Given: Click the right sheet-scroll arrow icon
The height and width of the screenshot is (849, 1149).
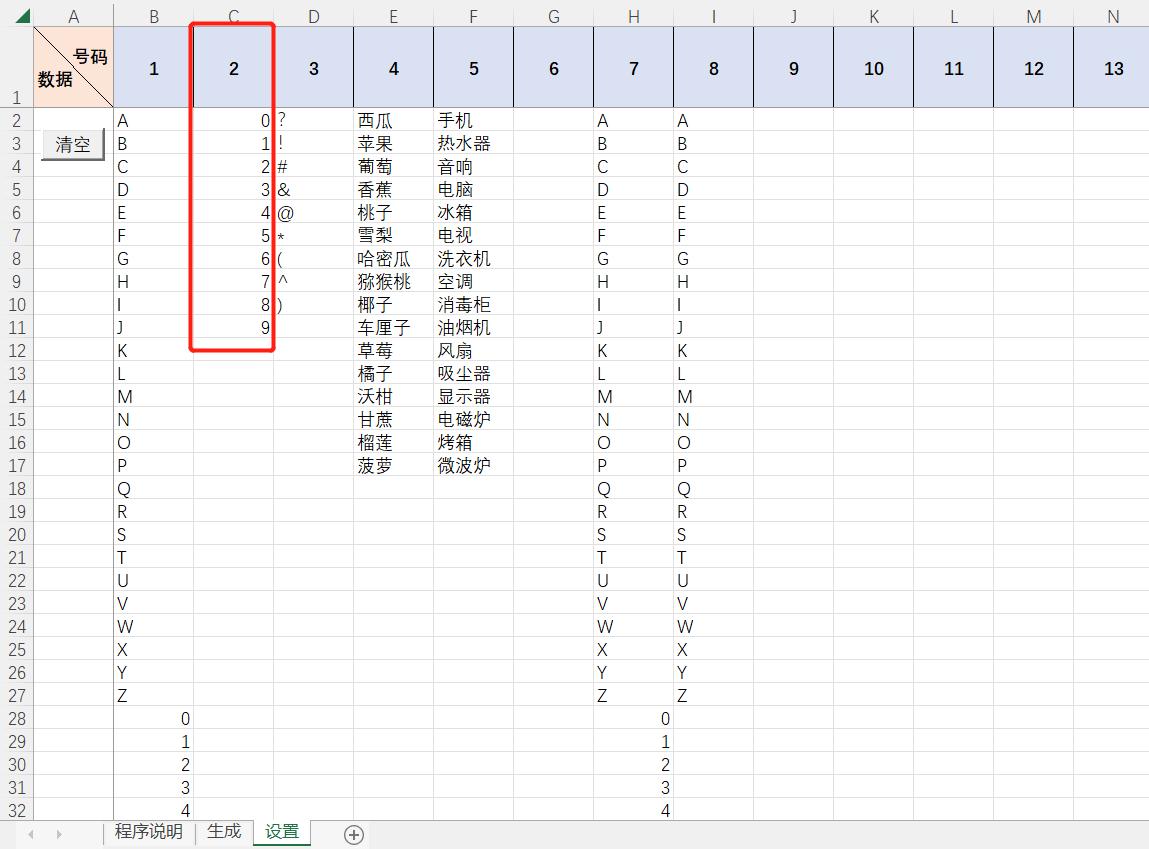Looking at the screenshot, I should pos(59,833).
